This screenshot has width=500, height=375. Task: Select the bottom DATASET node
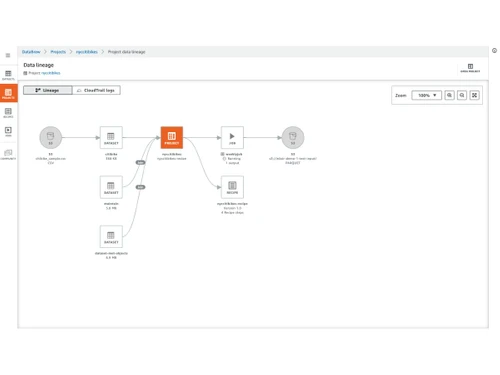pos(111,237)
